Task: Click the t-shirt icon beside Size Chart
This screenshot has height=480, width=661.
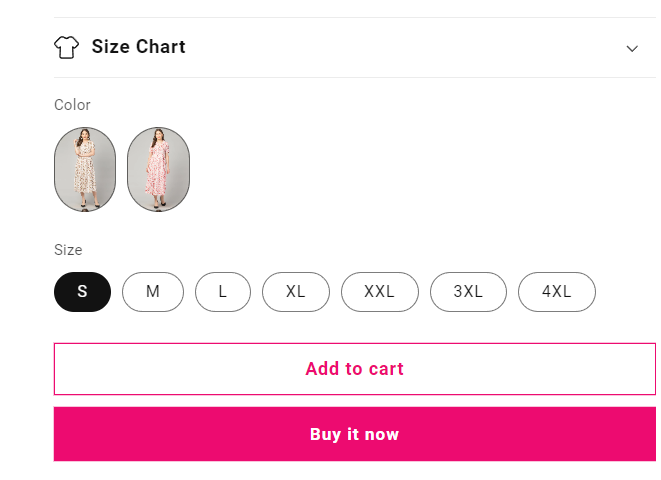Action: tap(66, 47)
